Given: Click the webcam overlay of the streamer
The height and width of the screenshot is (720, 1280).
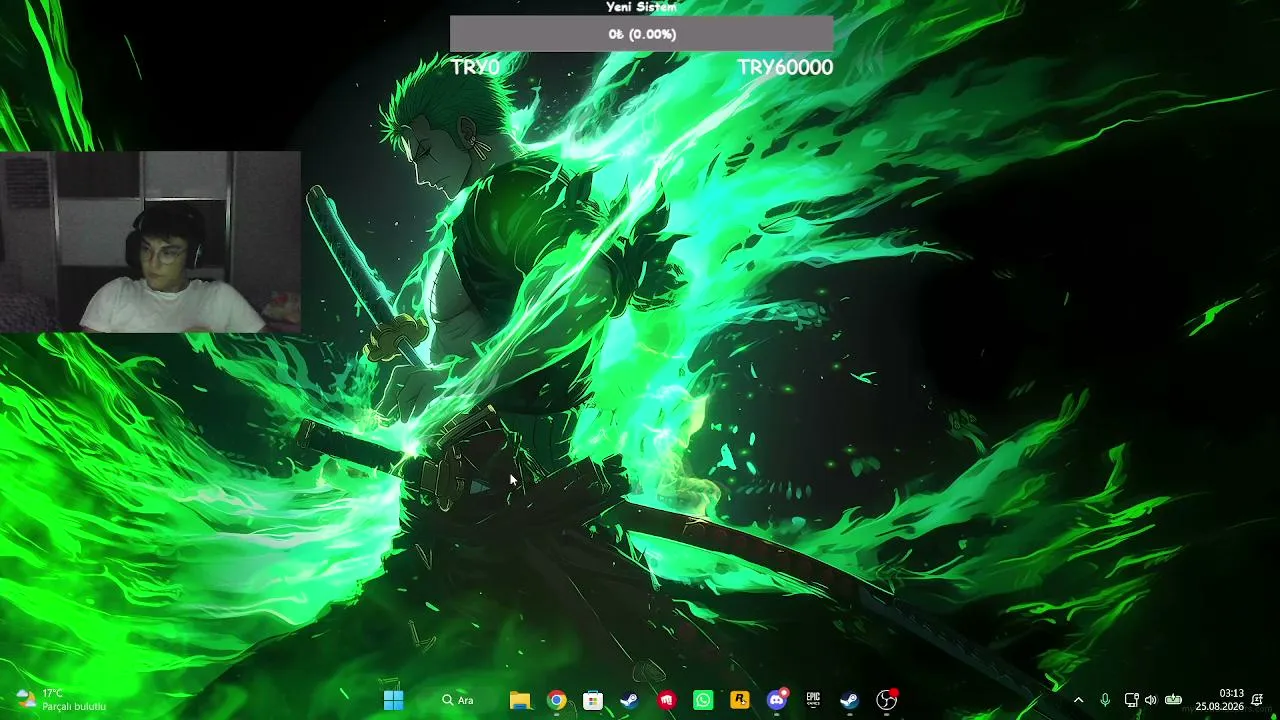Looking at the screenshot, I should 150,242.
